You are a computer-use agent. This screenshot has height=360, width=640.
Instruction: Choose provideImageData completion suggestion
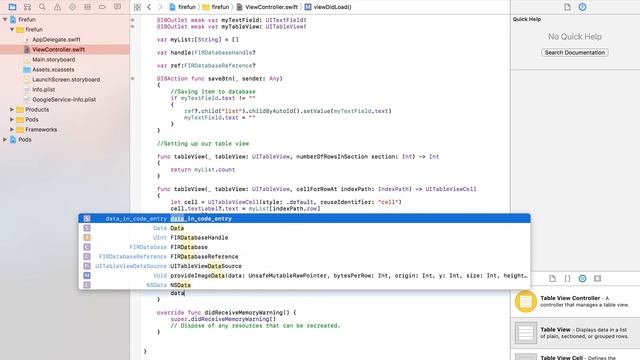pos(304,276)
